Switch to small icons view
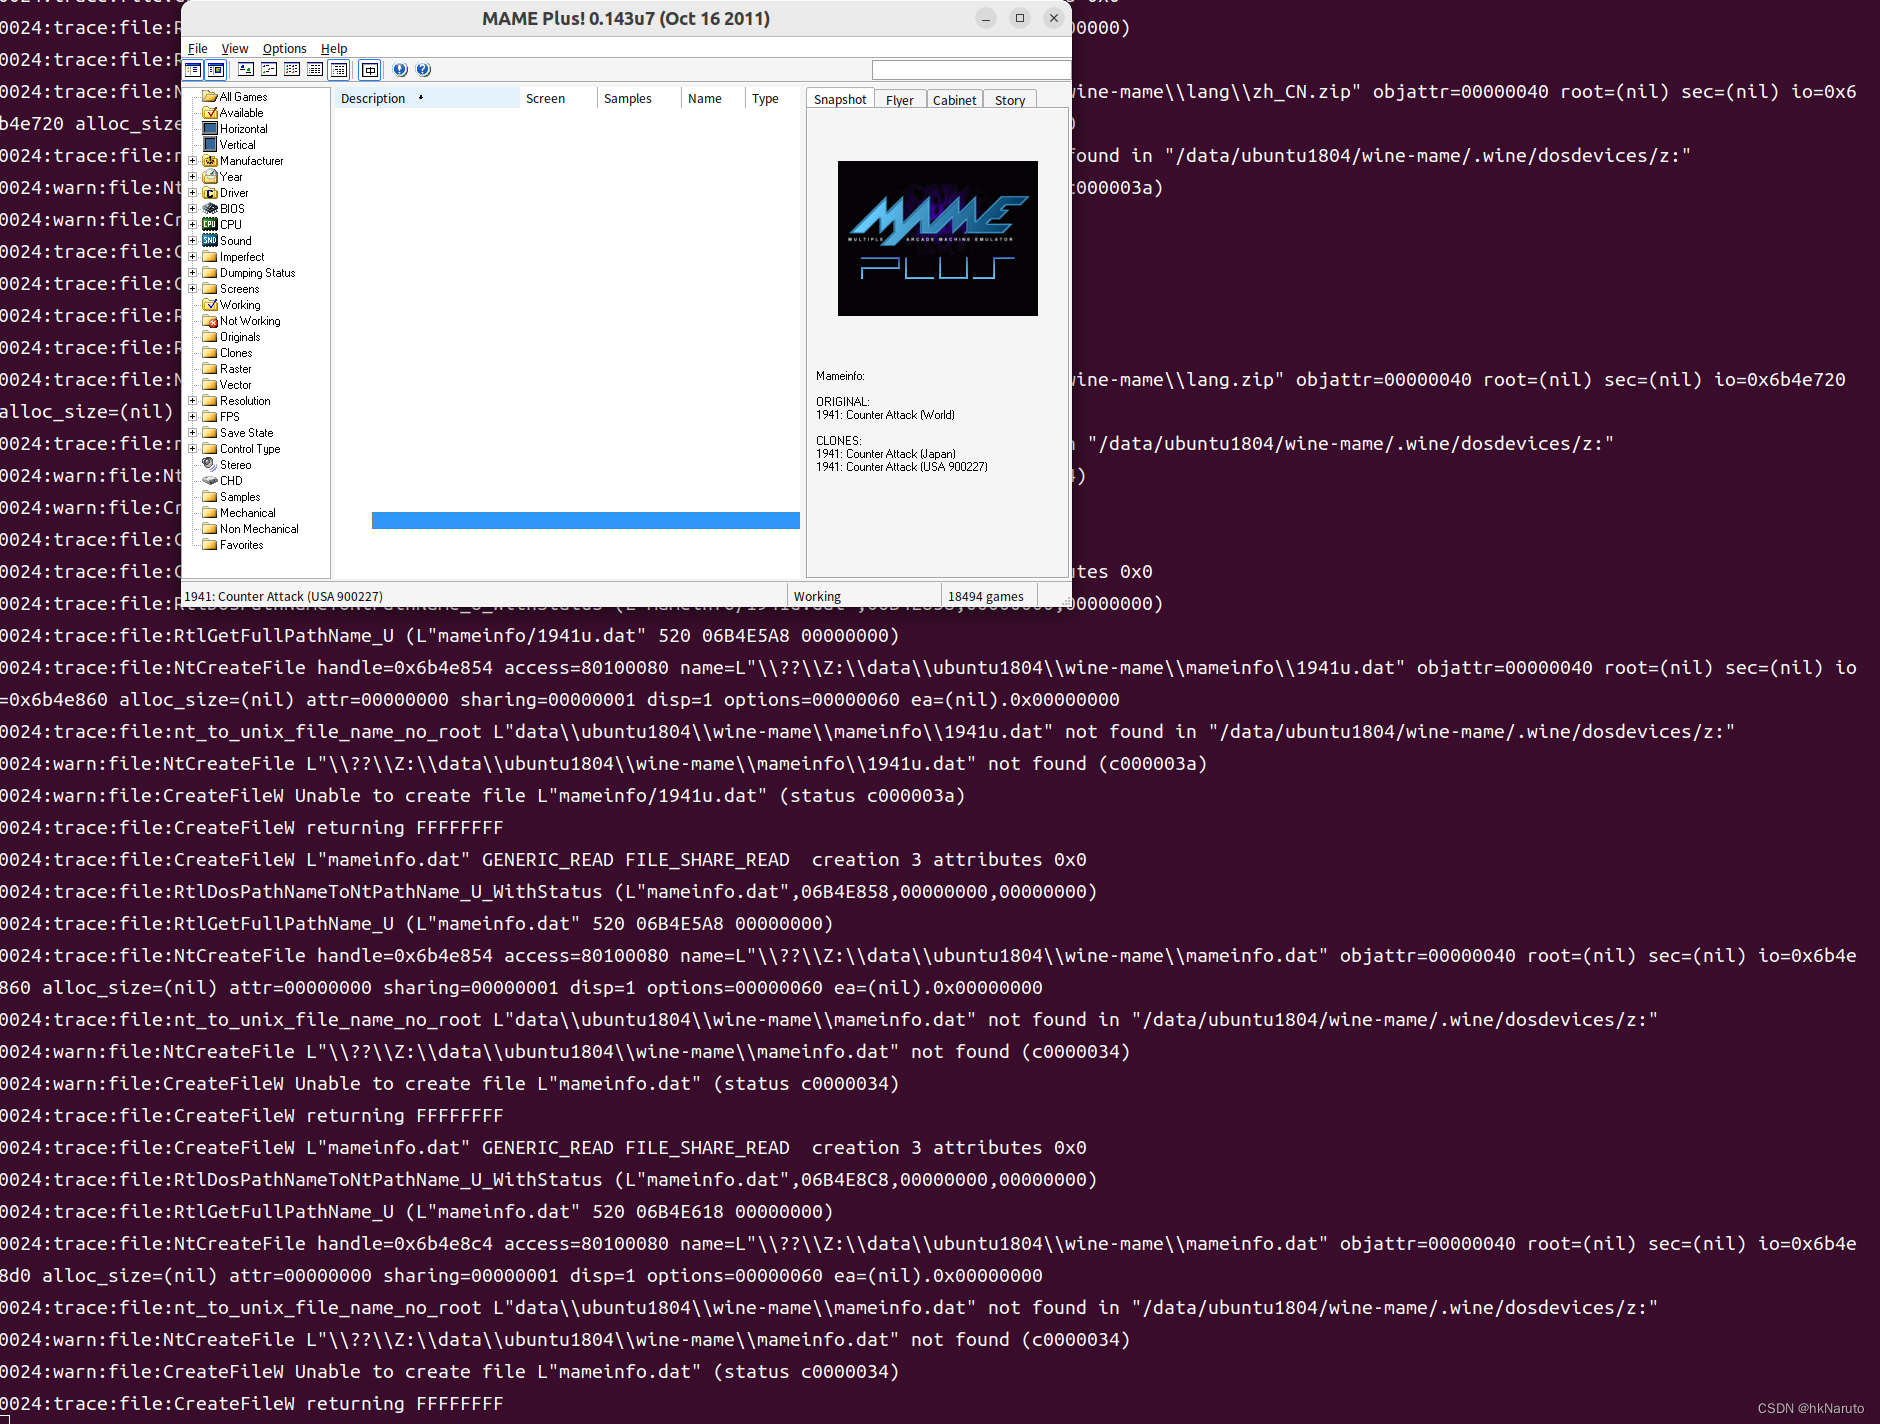1880x1424 pixels. click(x=269, y=70)
